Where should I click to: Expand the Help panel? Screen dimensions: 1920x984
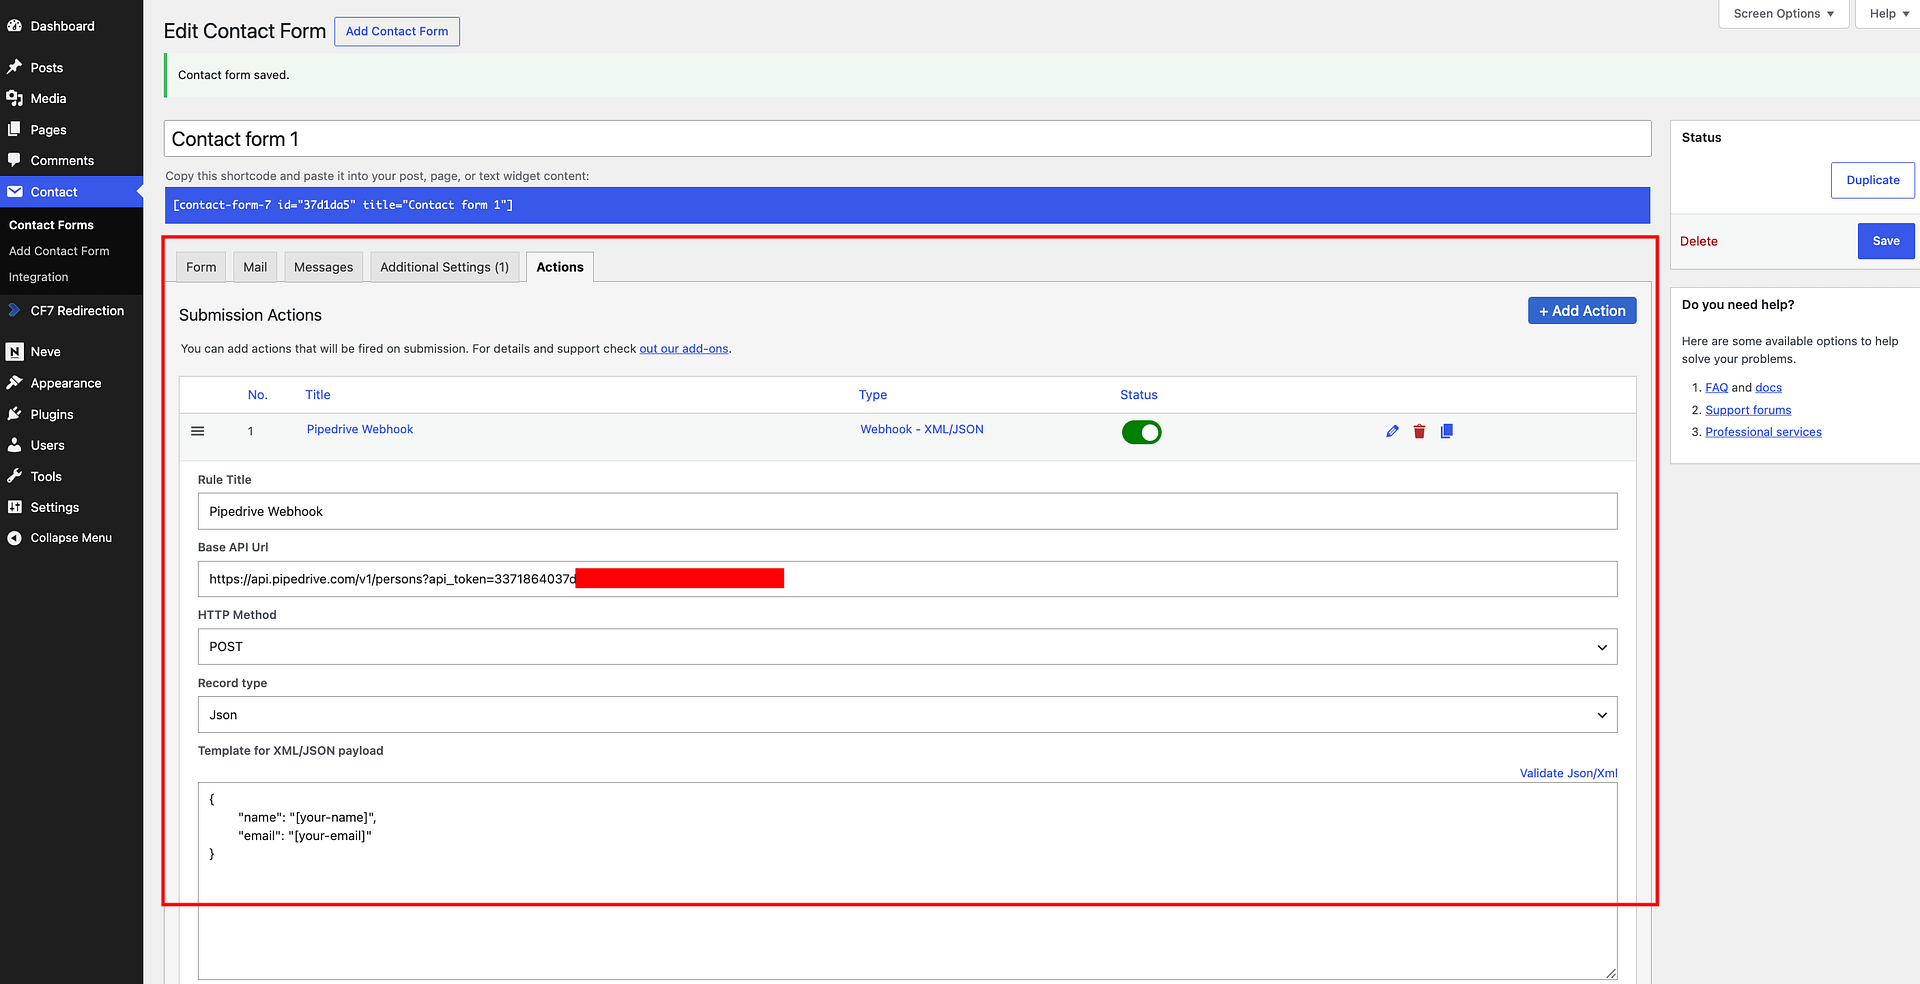1888,14
